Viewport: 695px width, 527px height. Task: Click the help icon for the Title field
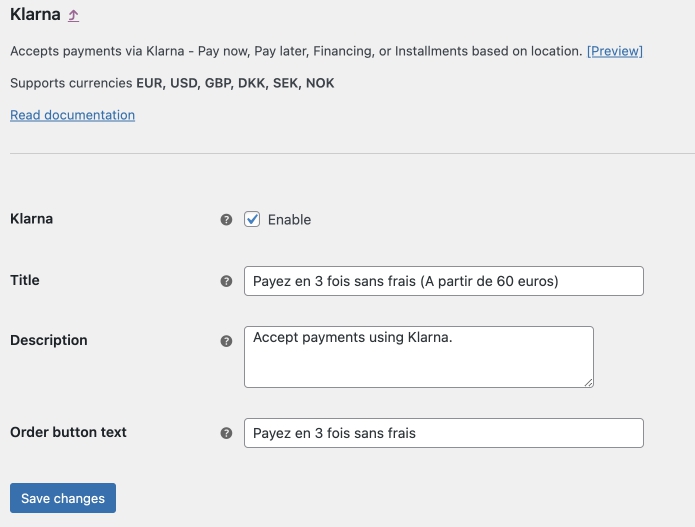(x=226, y=281)
